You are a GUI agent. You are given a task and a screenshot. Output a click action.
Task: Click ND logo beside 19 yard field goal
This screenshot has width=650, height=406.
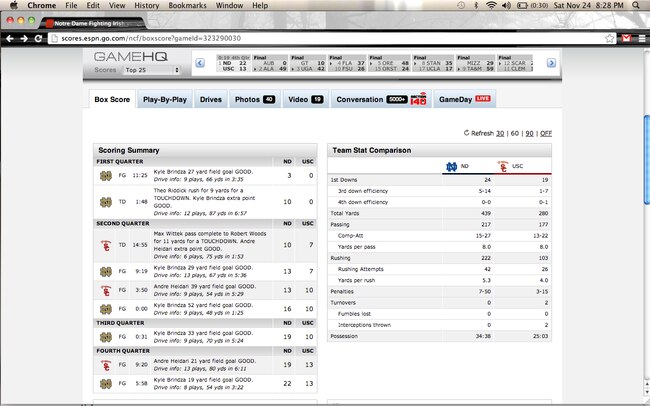(106, 384)
